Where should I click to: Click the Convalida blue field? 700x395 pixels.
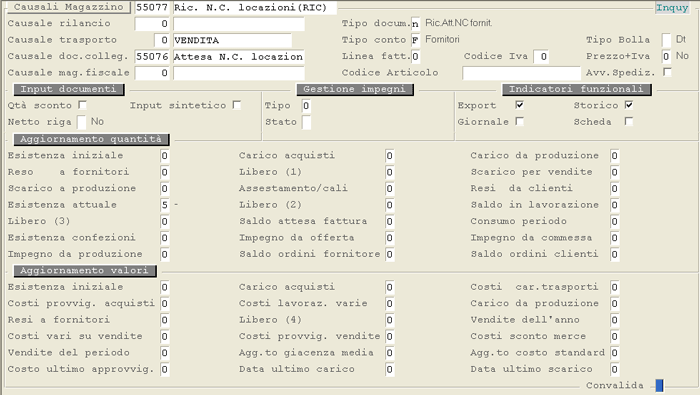tap(659, 385)
